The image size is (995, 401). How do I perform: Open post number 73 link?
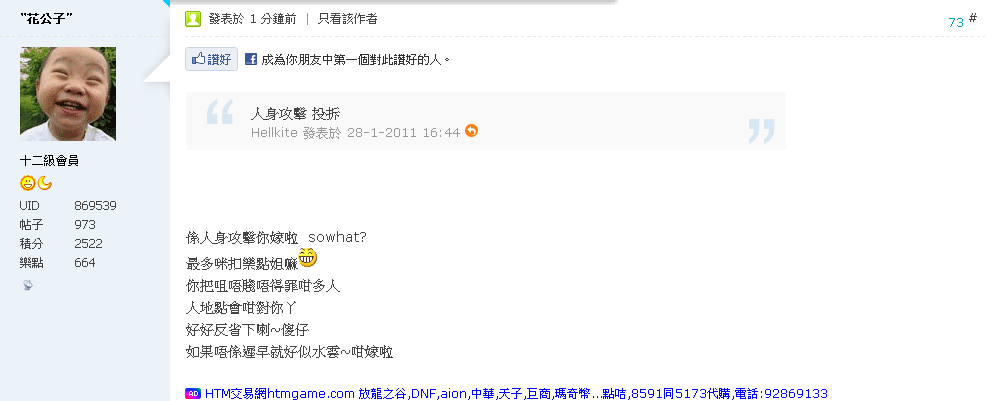pyautogui.click(x=956, y=22)
